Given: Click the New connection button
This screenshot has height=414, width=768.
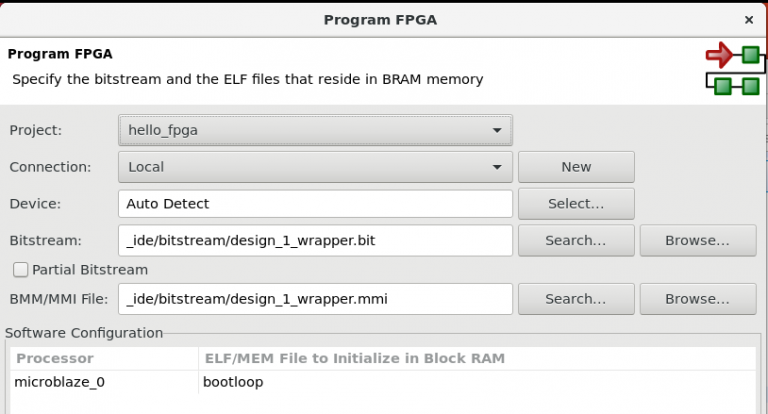Looking at the screenshot, I should click(x=576, y=167).
